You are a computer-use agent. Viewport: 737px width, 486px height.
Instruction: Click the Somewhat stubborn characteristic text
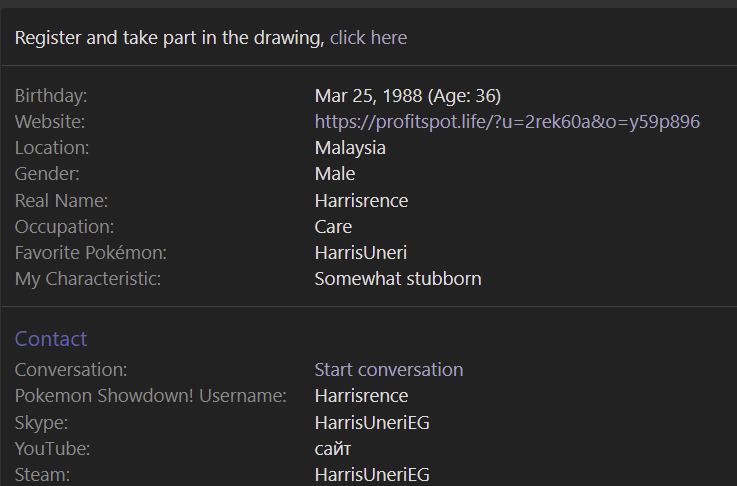pyautogui.click(x=398, y=279)
